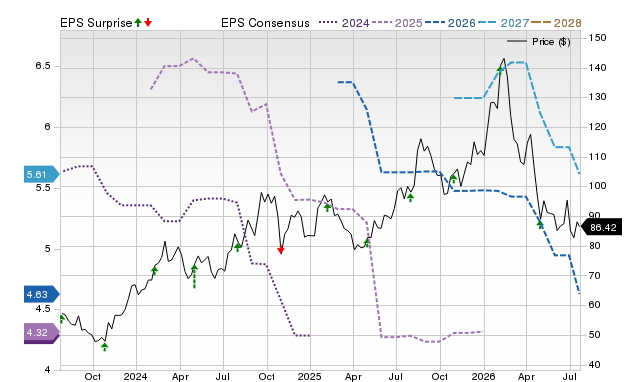Image resolution: width=640 pixels, height=382 pixels.
Task: Click the 2025 label on the time axis
Action: (309, 376)
